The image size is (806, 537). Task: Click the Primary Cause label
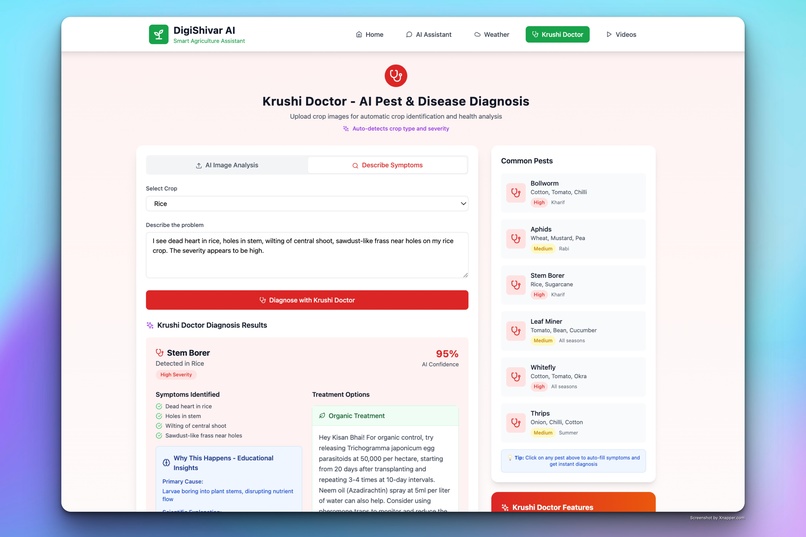coord(182,482)
